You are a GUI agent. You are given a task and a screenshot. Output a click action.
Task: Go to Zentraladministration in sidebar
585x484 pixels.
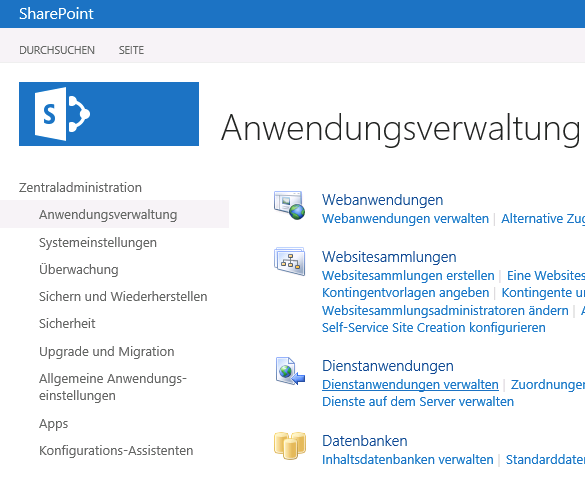click(x=80, y=187)
